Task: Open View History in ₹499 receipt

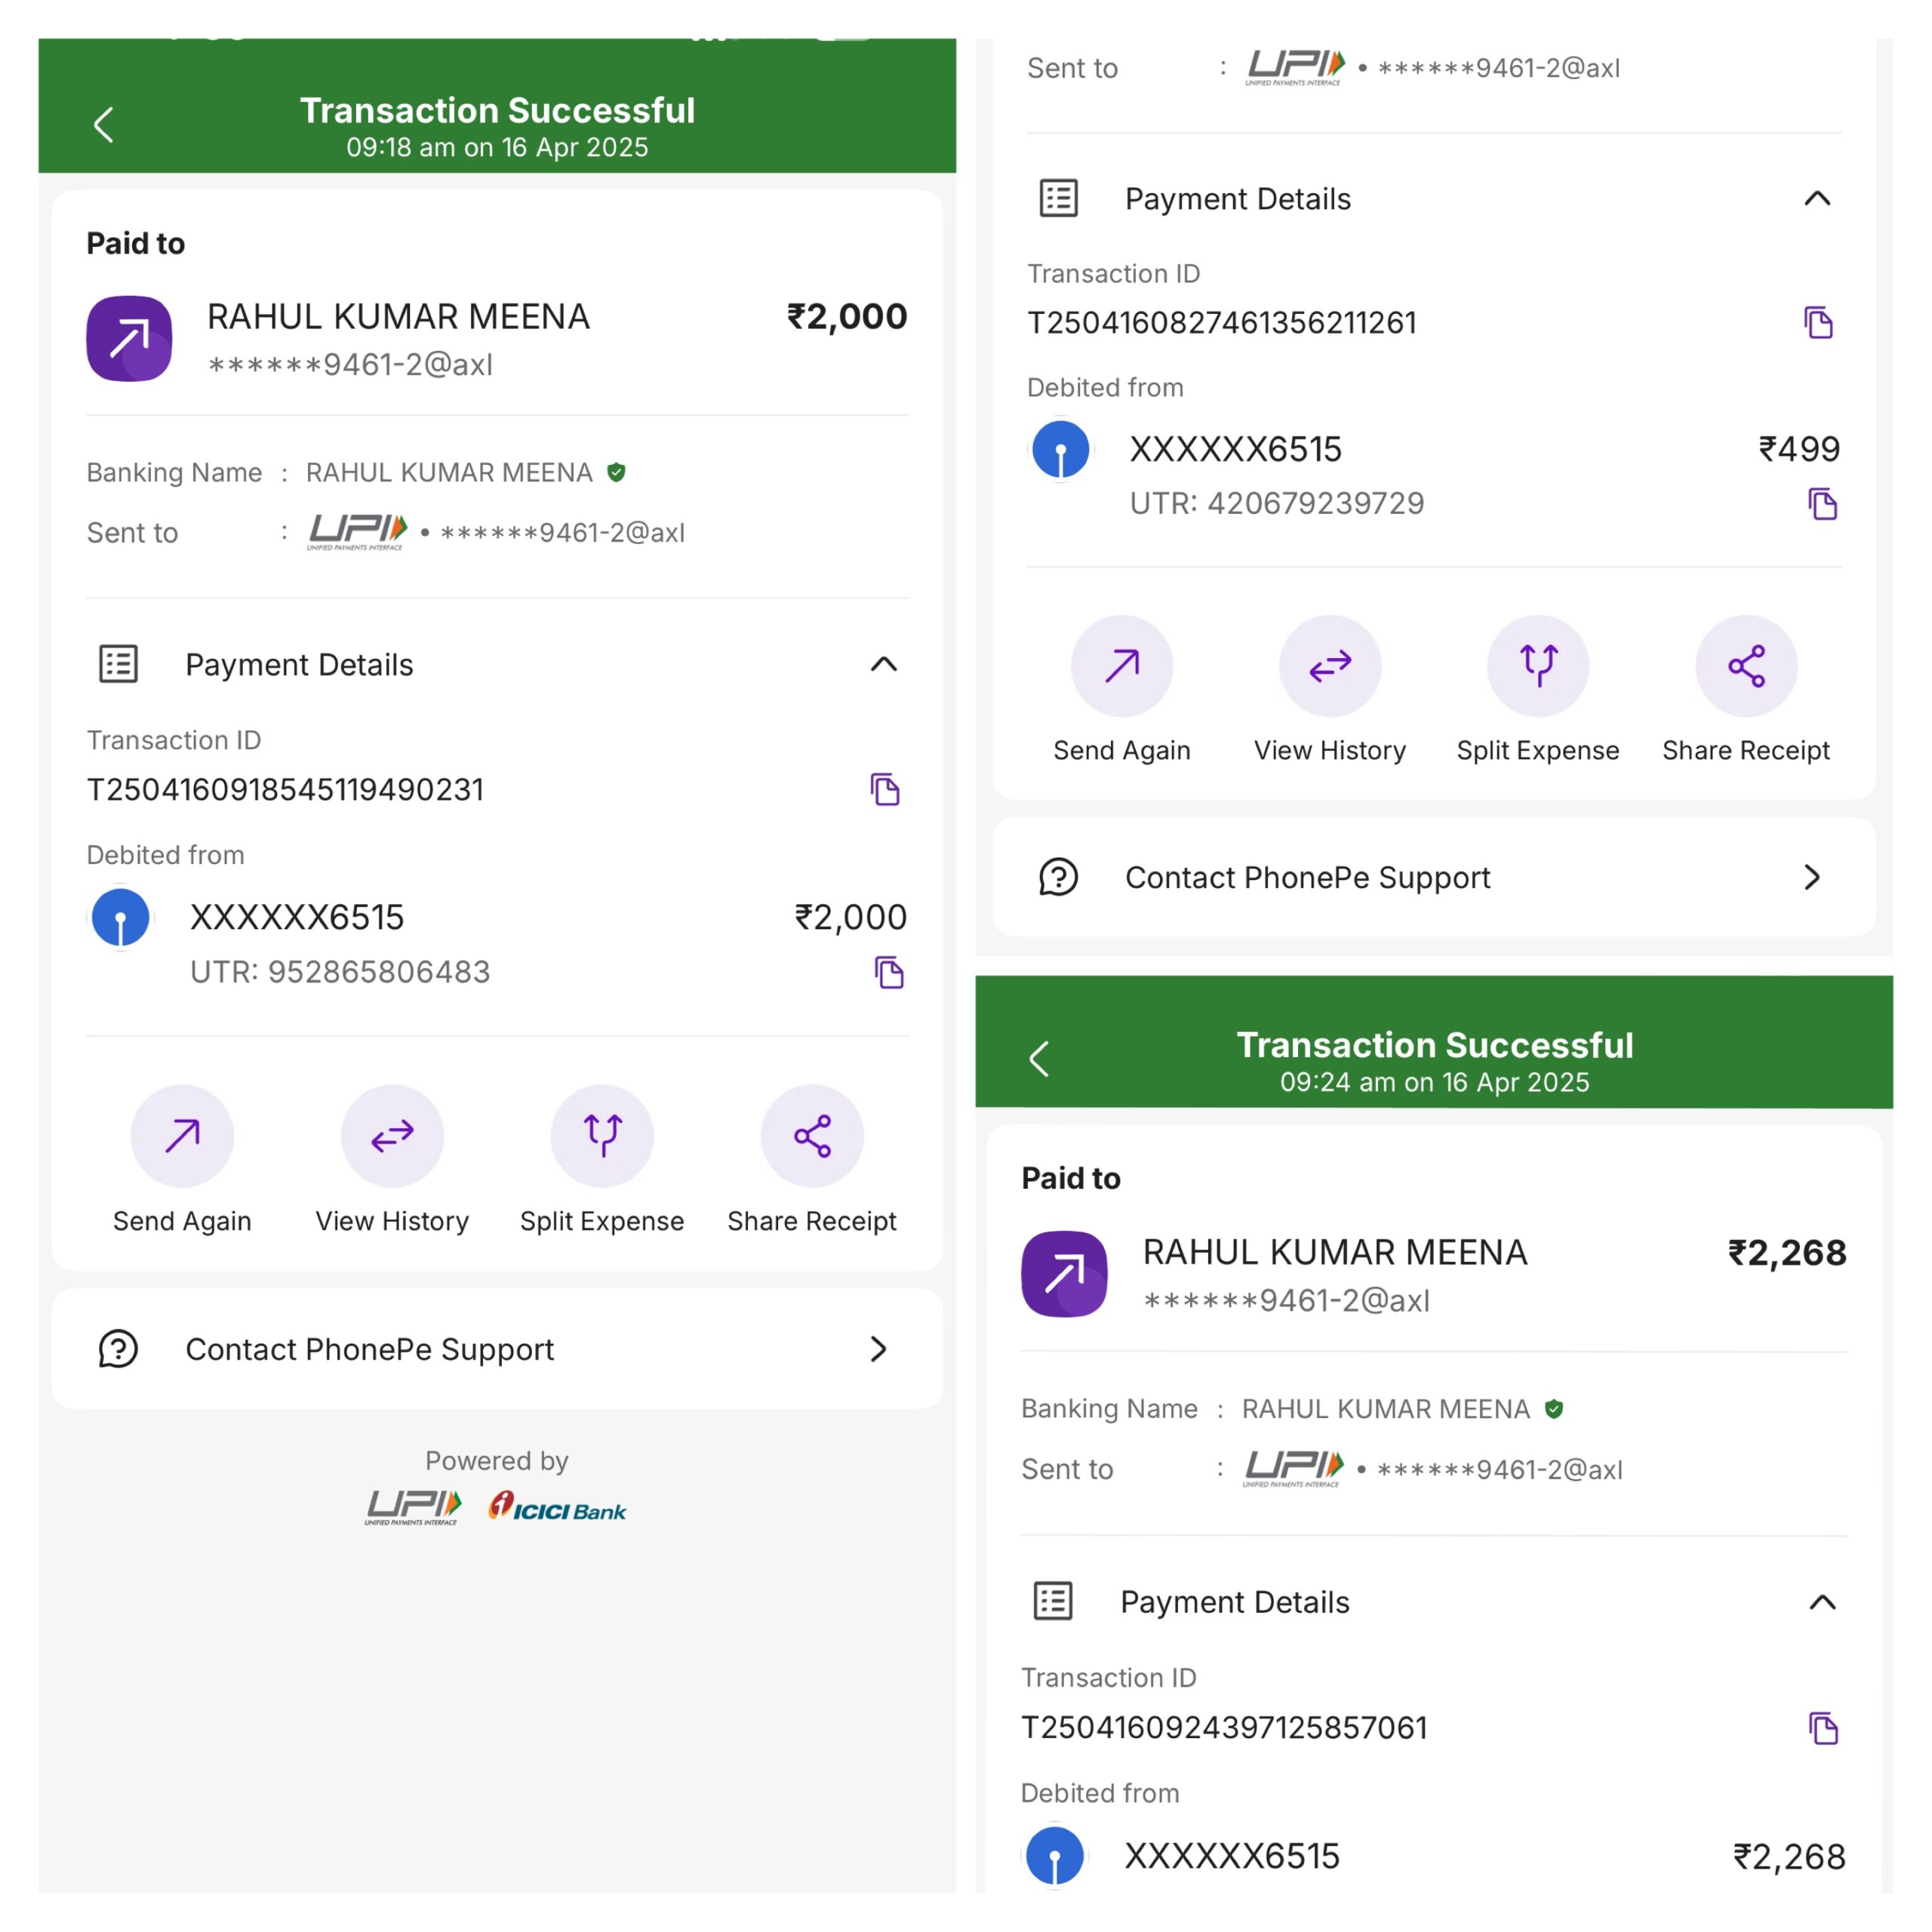Action: 1330,666
